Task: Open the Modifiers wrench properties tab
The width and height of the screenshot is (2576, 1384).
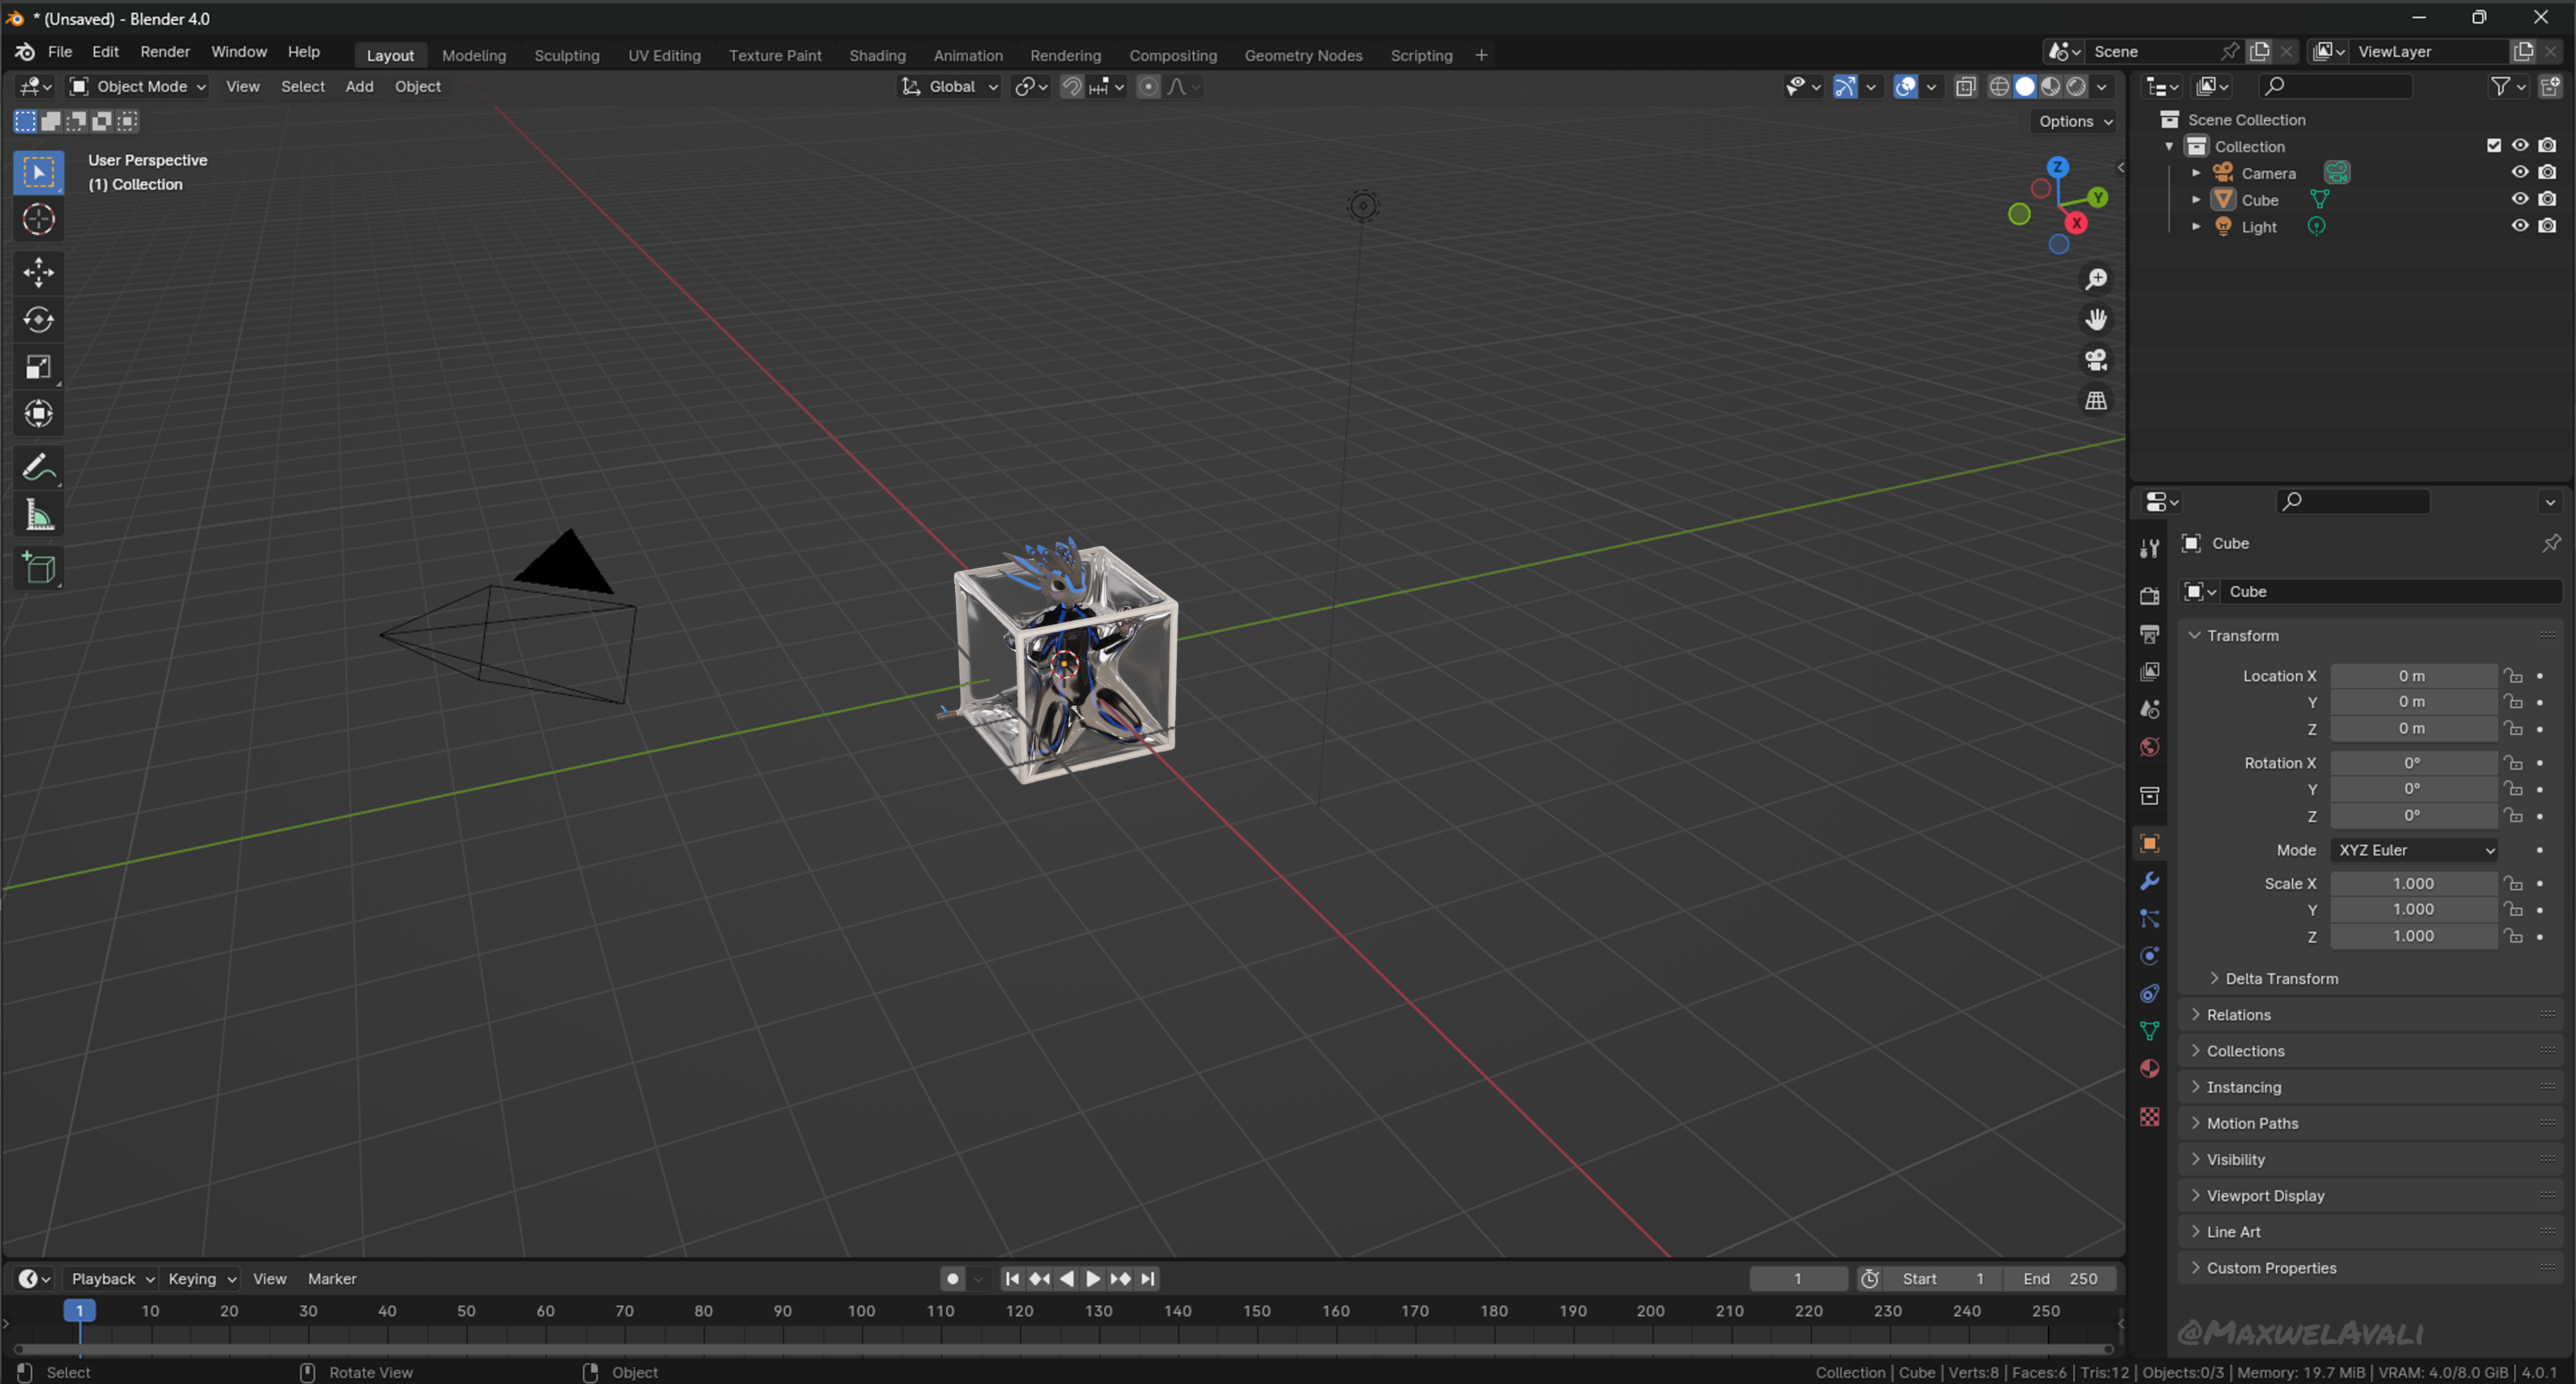Action: 2148,881
